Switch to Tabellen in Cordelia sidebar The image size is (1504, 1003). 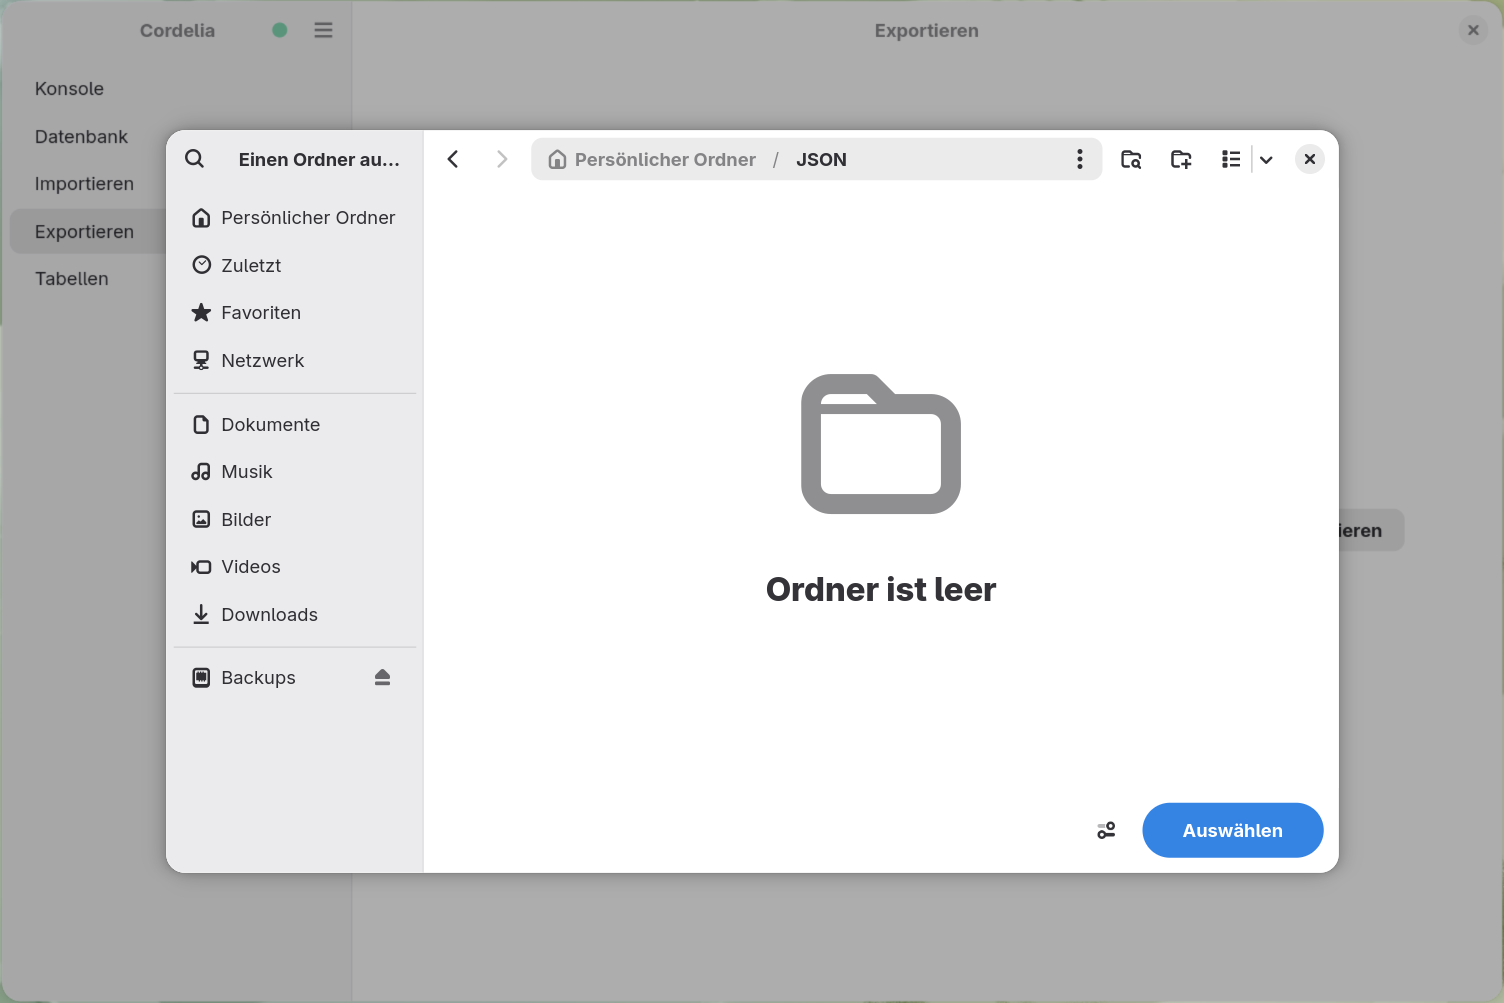pyautogui.click(x=88, y=279)
